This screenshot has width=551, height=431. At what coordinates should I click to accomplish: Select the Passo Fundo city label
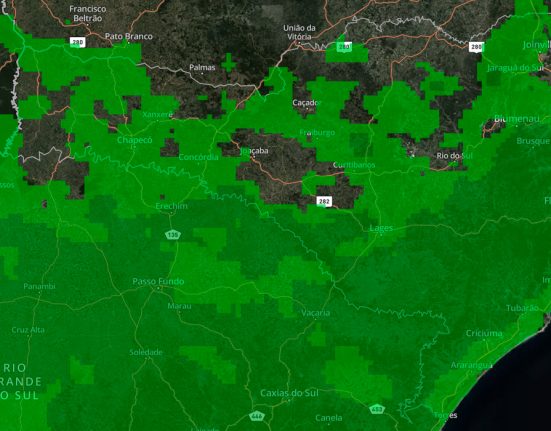pos(158,281)
